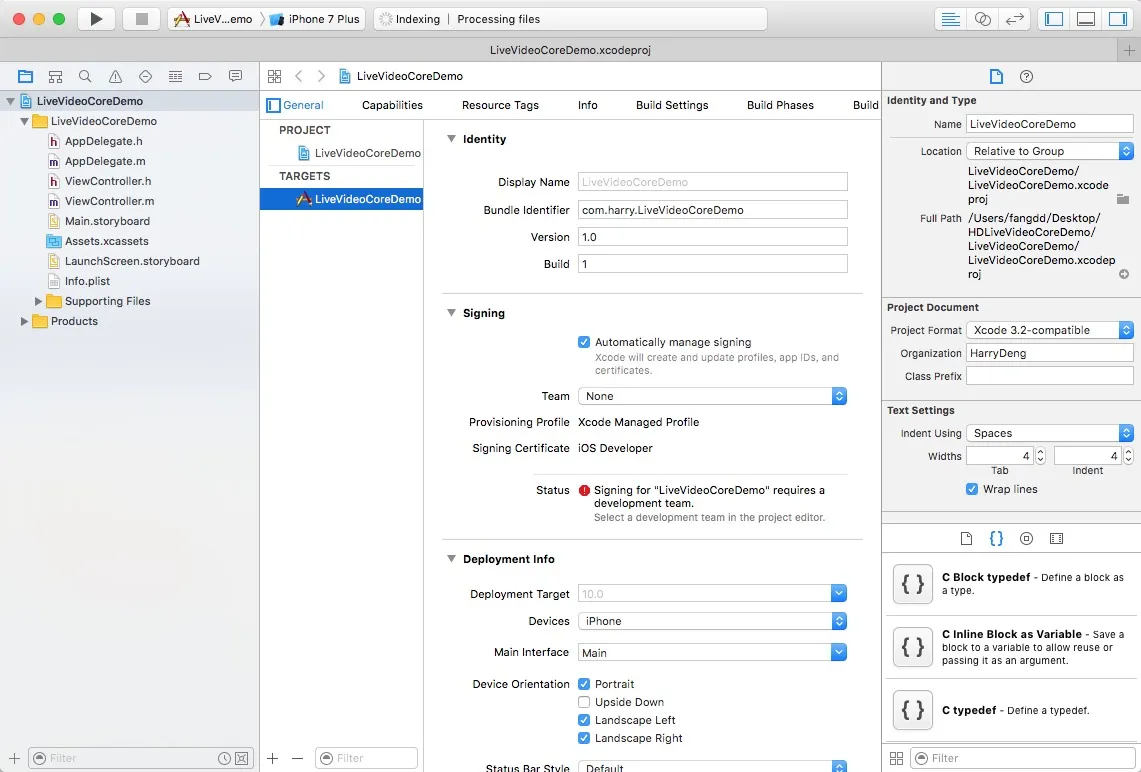Open the report navigator
This screenshot has width=1141, height=772.
click(235, 76)
